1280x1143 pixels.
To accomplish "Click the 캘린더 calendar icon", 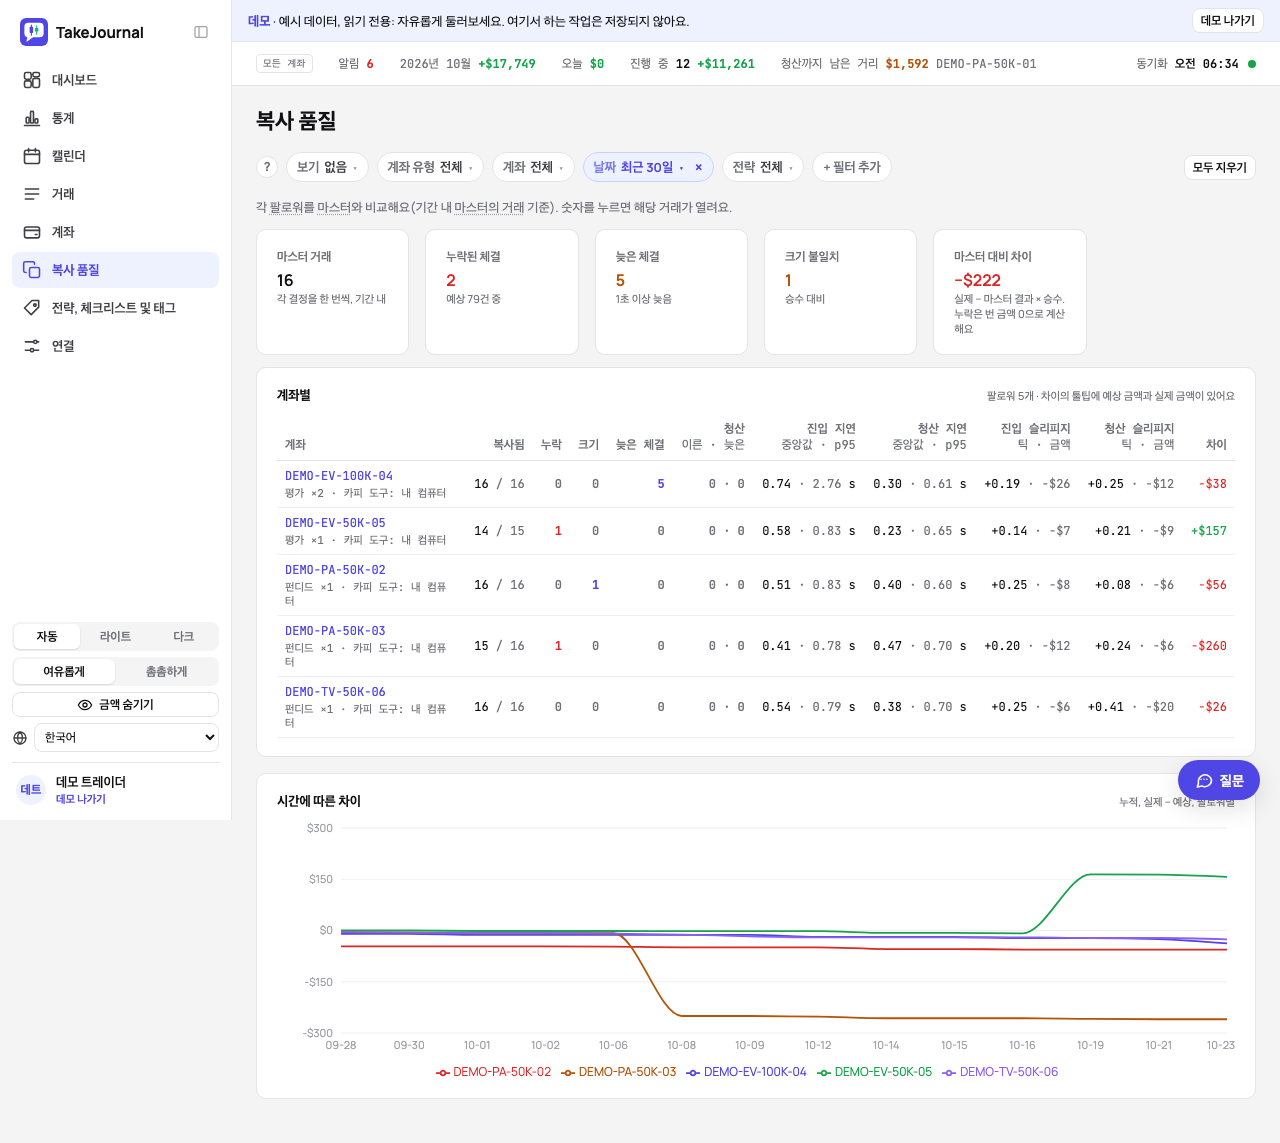I will click(32, 156).
